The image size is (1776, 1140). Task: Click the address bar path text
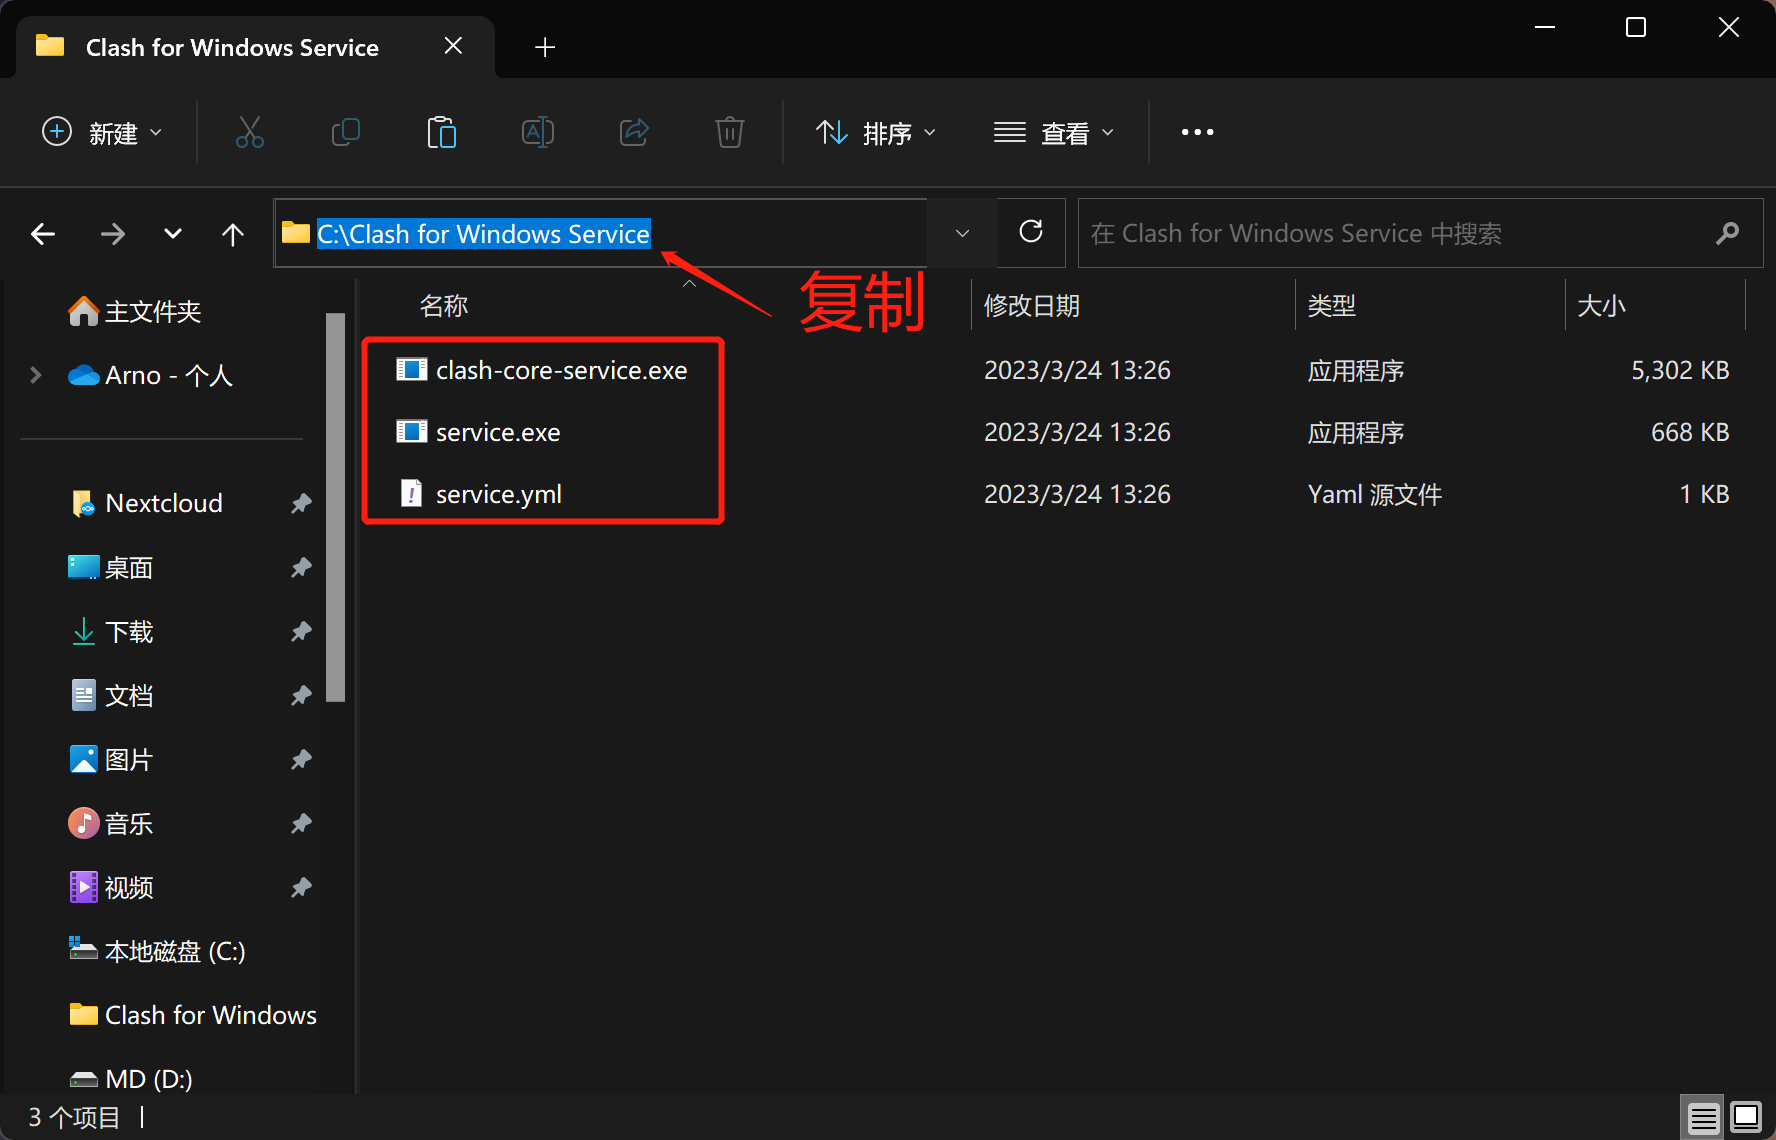(x=484, y=234)
